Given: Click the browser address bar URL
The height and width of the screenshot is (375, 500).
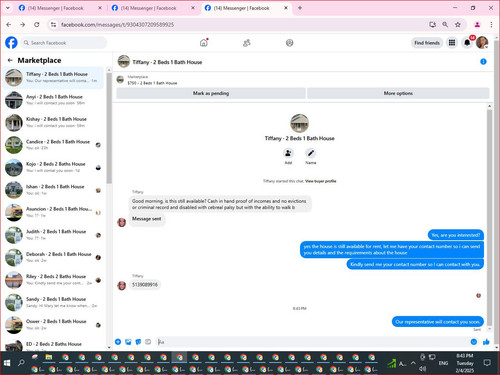Looking at the screenshot, I should (x=117, y=24).
